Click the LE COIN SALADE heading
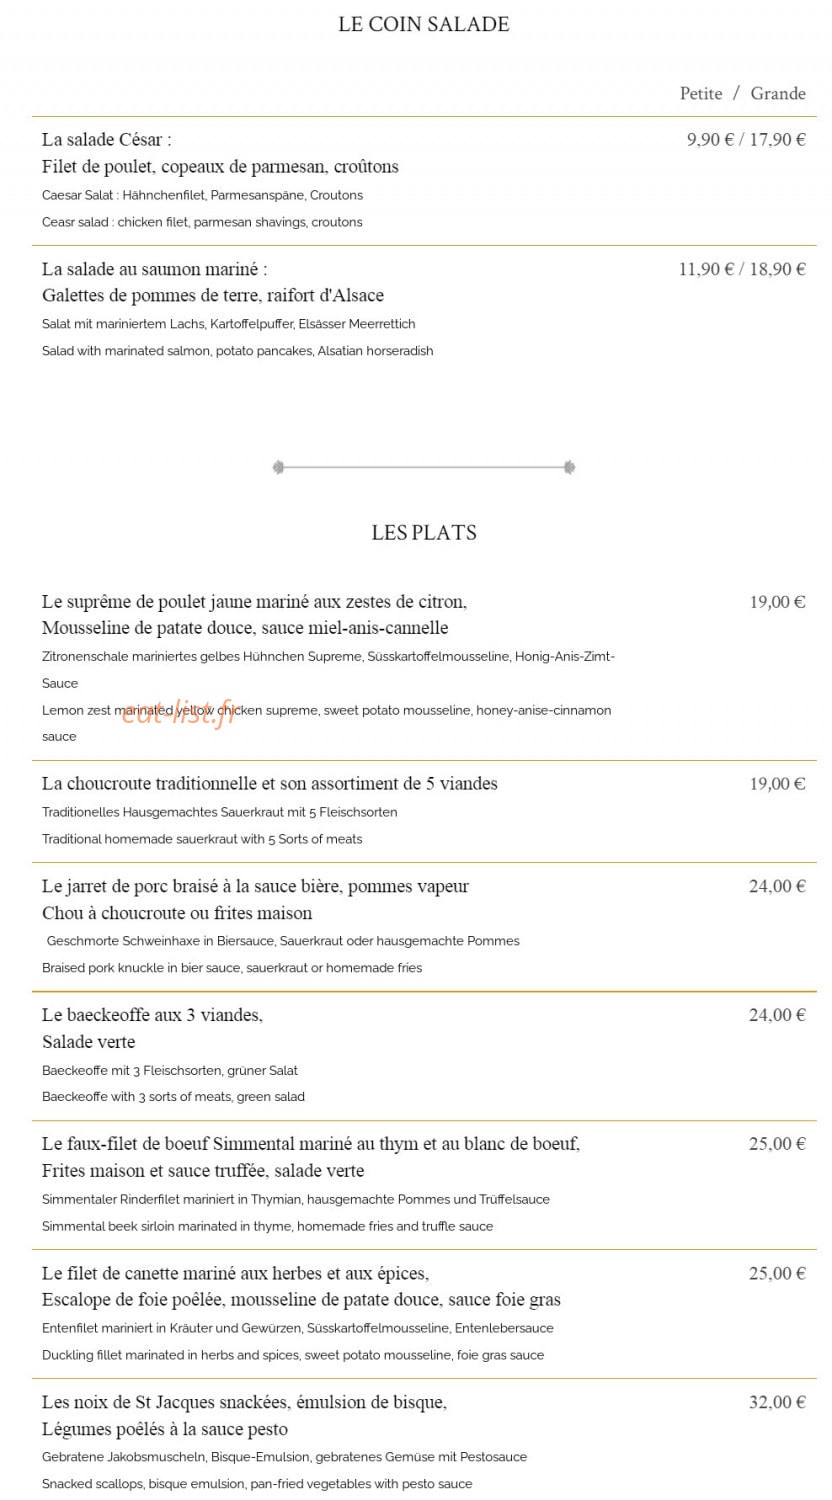Image resolution: width=832 pixels, height=1500 pixels. pos(424,25)
